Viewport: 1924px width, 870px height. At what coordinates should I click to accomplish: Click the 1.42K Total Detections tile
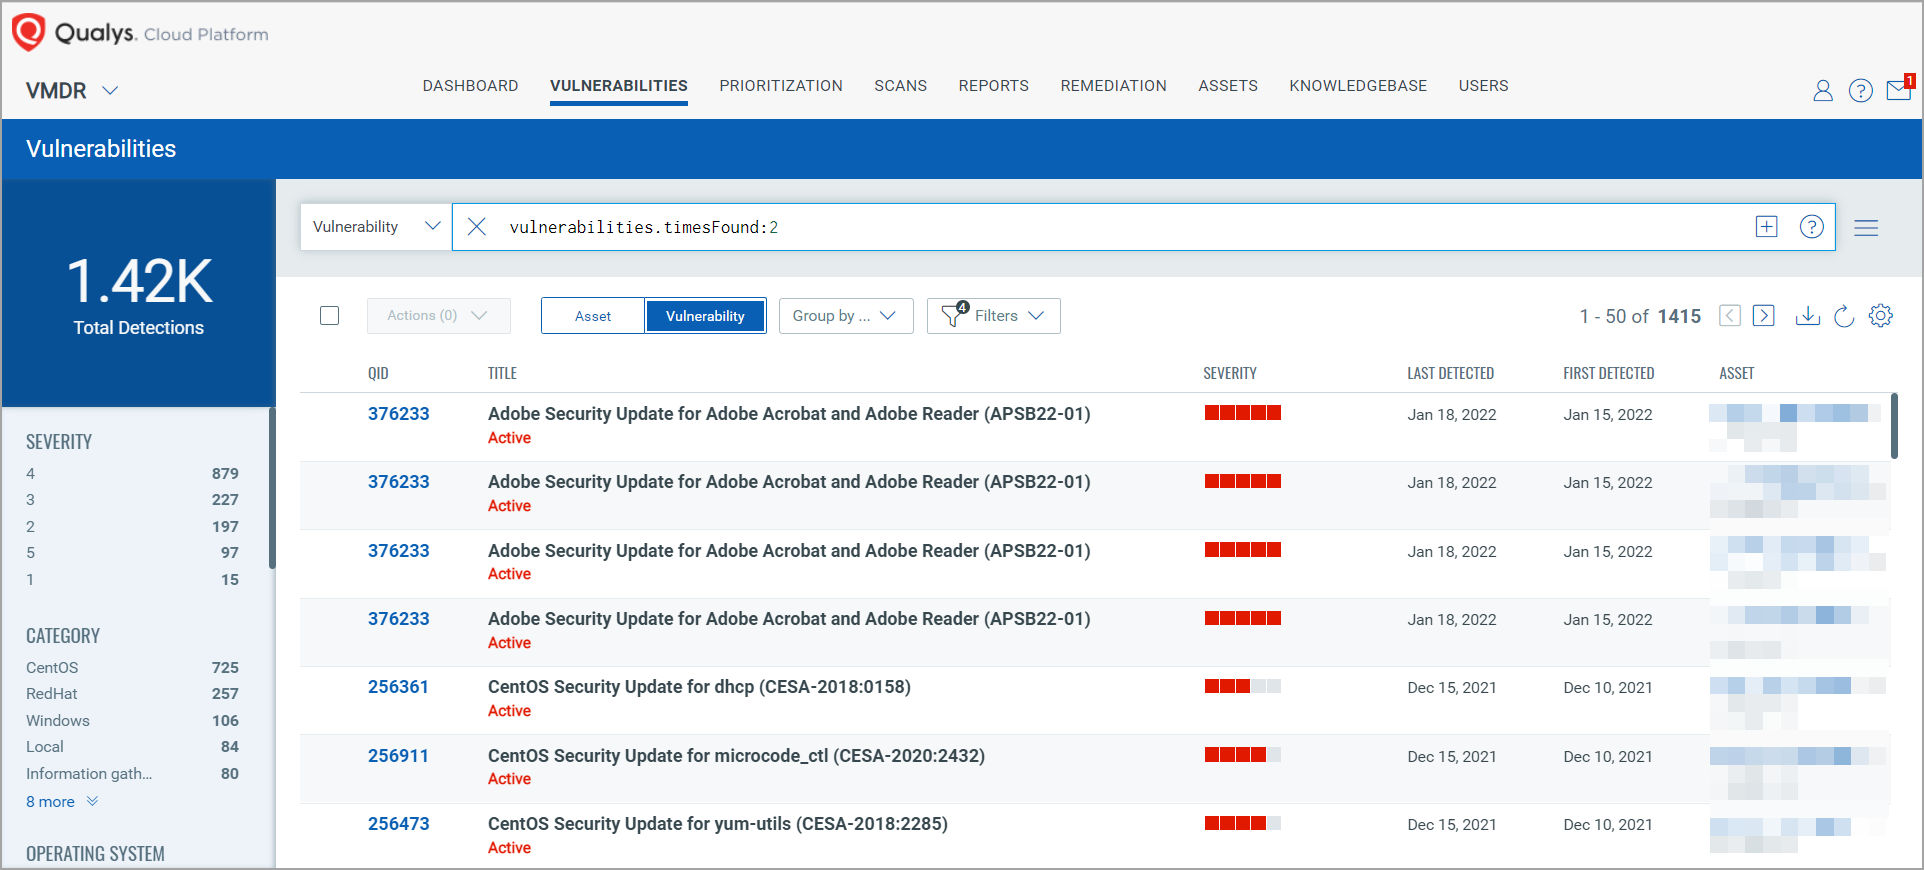(138, 293)
